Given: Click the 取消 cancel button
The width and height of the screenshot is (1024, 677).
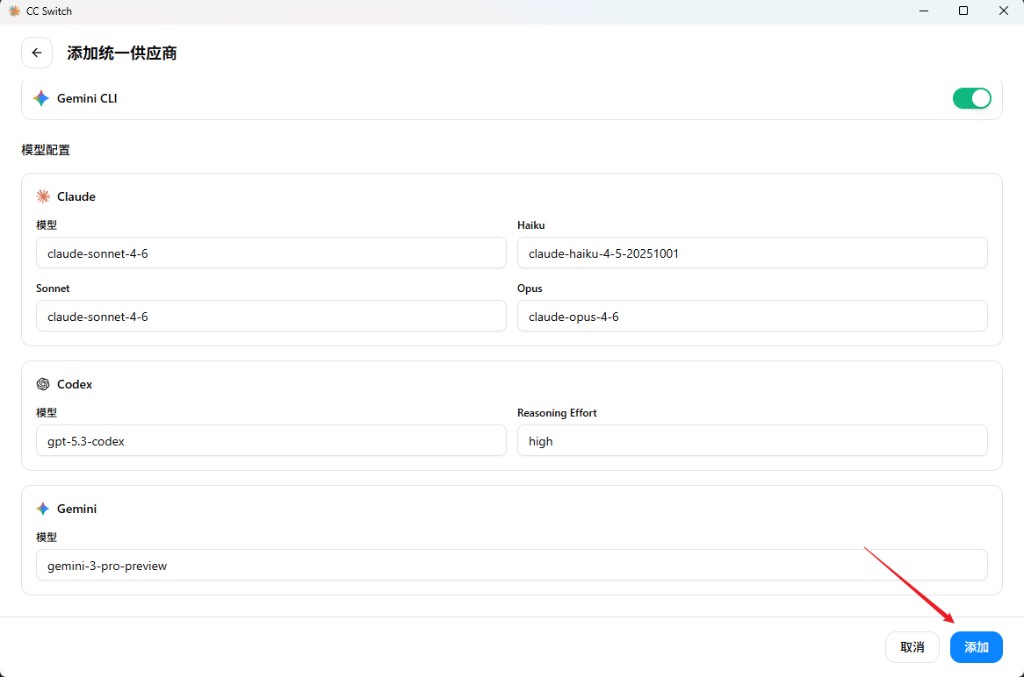Looking at the screenshot, I should [x=912, y=647].
